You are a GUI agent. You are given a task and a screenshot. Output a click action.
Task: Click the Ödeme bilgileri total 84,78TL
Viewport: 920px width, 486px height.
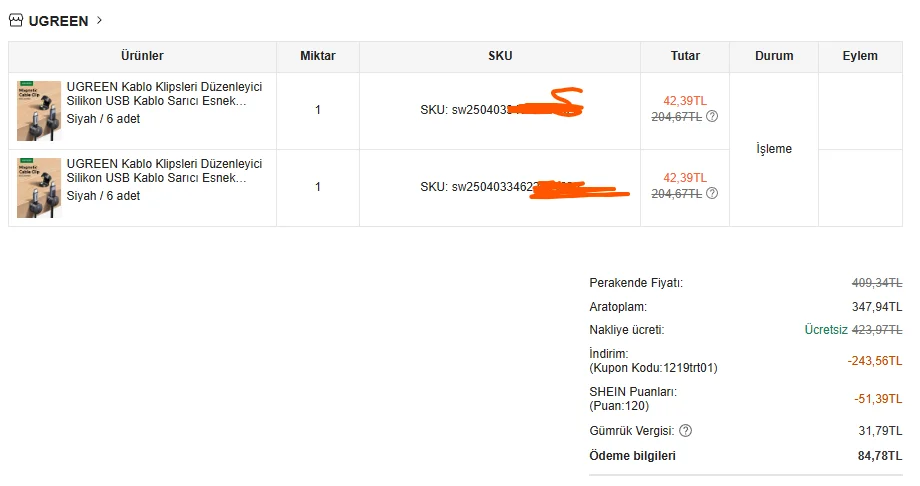point(873,457)
